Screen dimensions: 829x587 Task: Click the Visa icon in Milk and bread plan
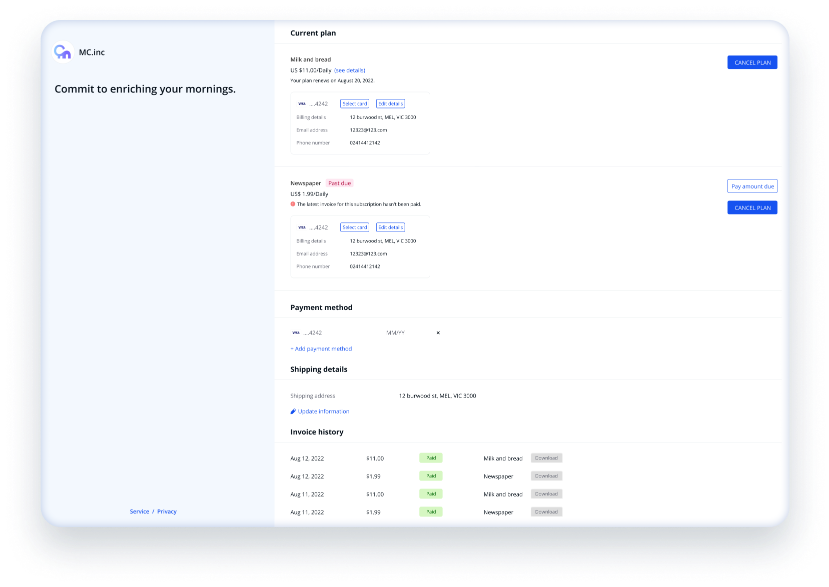tap(301, 103)
